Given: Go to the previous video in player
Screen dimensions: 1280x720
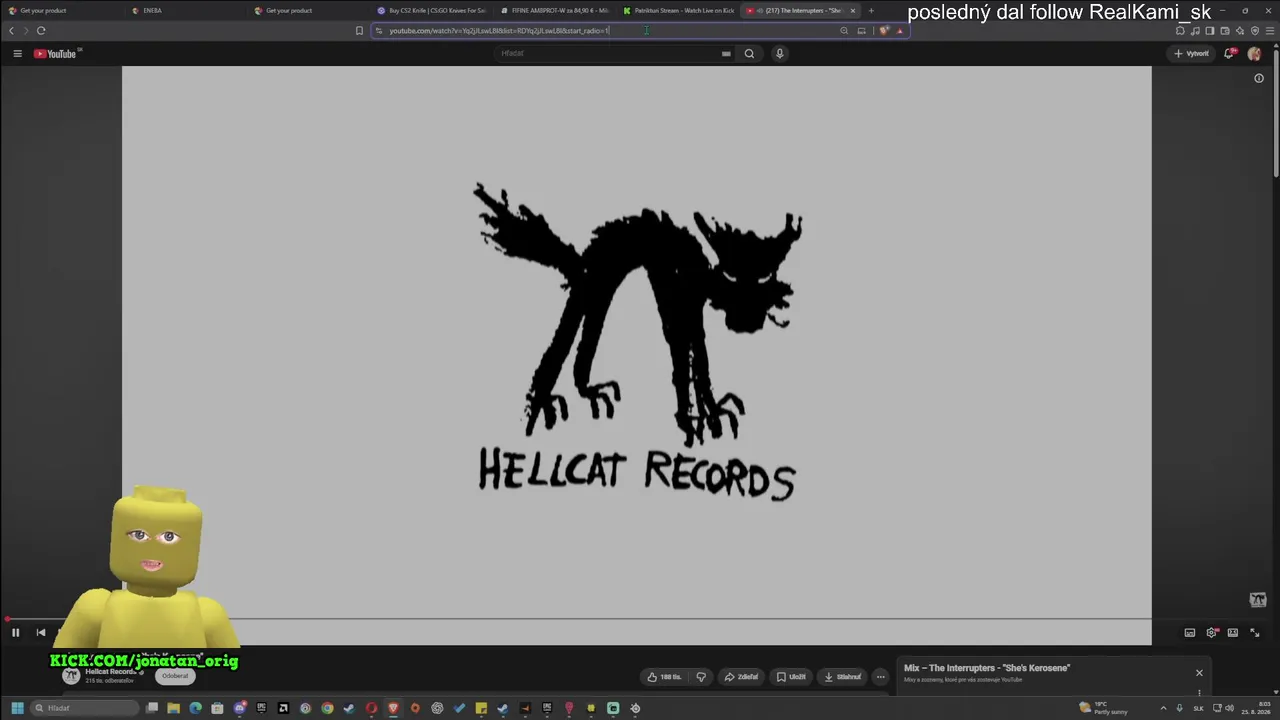Looking at the screenshot, I should tap(41, 632).
